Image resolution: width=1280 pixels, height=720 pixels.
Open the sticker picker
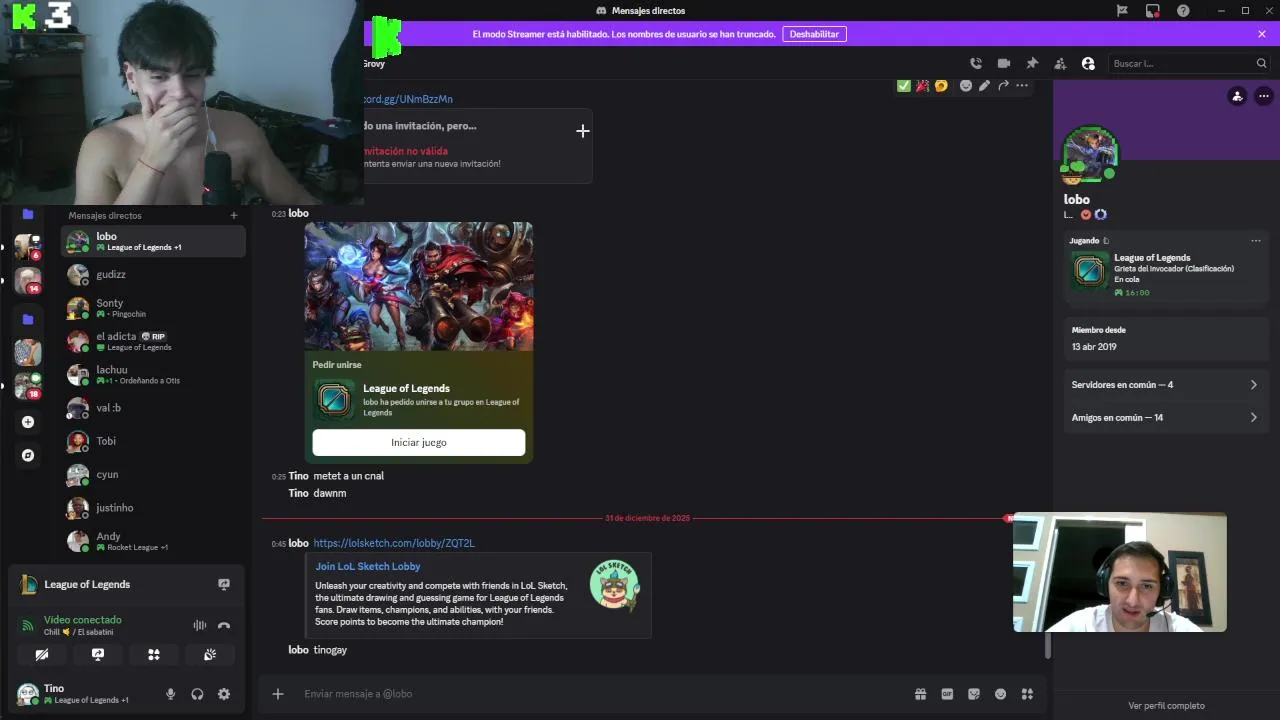click(974, 694)
